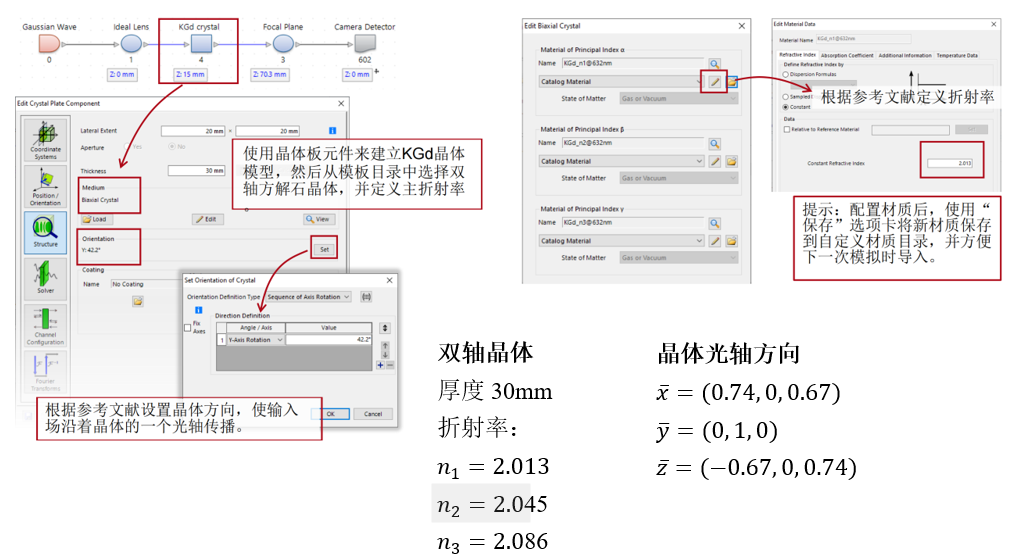Screen dimensions: 1022x557
Task: Edit material of Principal Index β
Action: [x=714, y=161]
